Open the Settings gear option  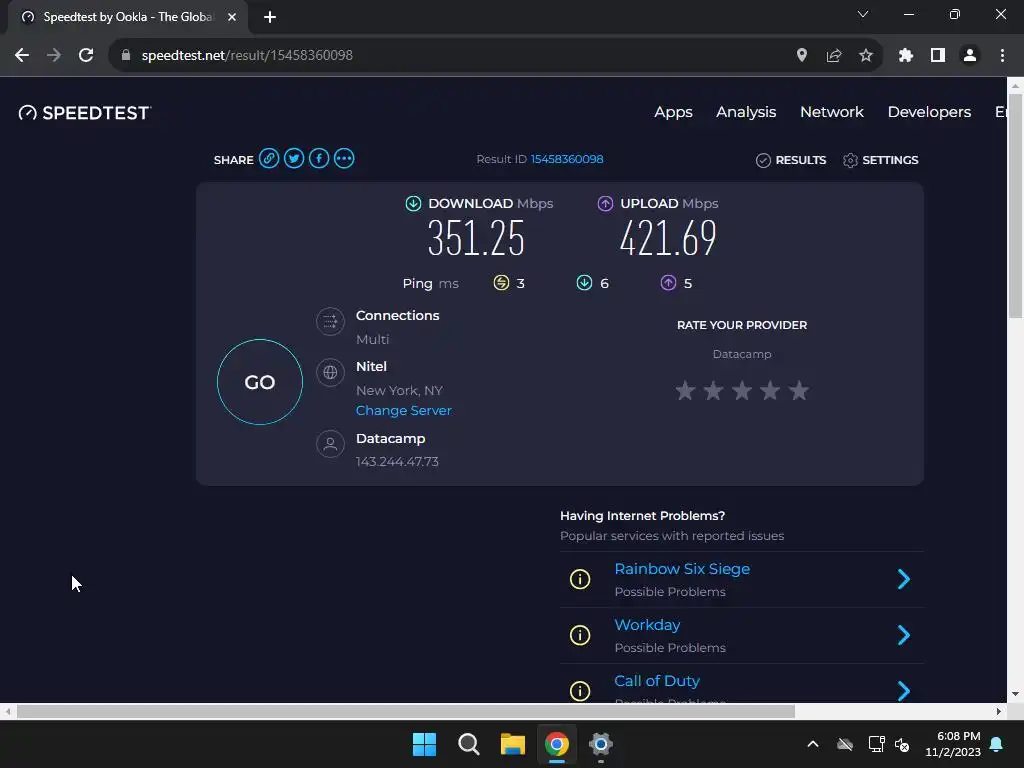(880, 160)
